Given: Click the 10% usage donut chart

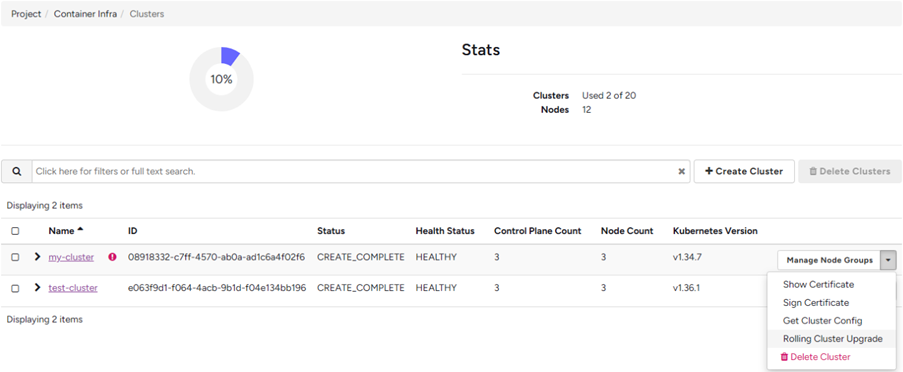Looking at the screenshot, I should pyautogui.click(x=221, y=79).
